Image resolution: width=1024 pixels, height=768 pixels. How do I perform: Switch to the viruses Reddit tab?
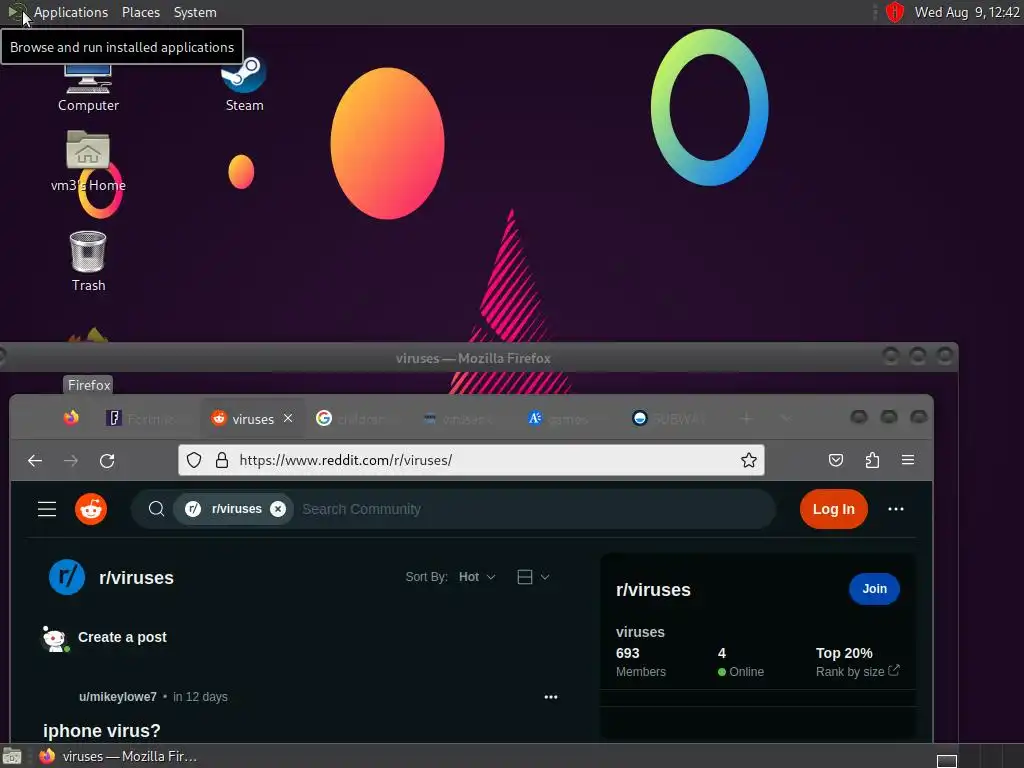coord(251,419)
